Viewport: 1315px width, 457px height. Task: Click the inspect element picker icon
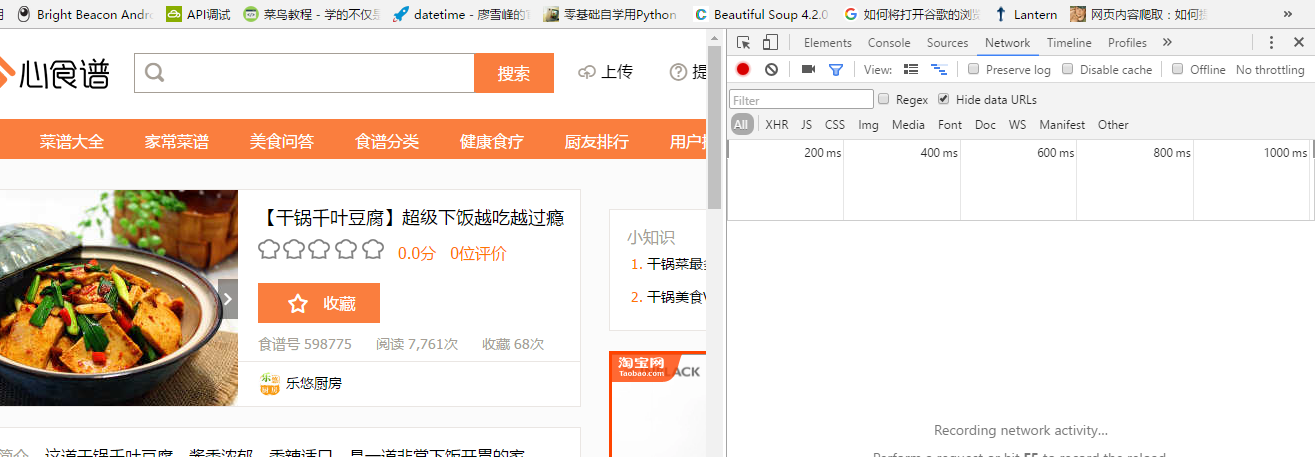pos(743,43)
